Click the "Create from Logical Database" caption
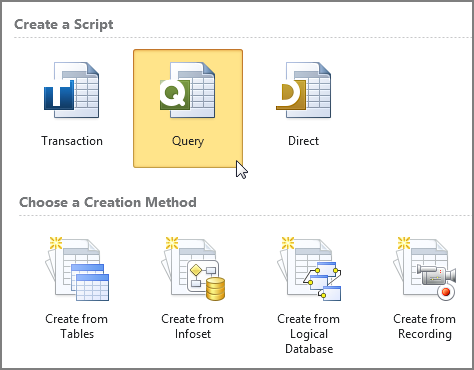The image size is (474, 370). tap(309, 334)
